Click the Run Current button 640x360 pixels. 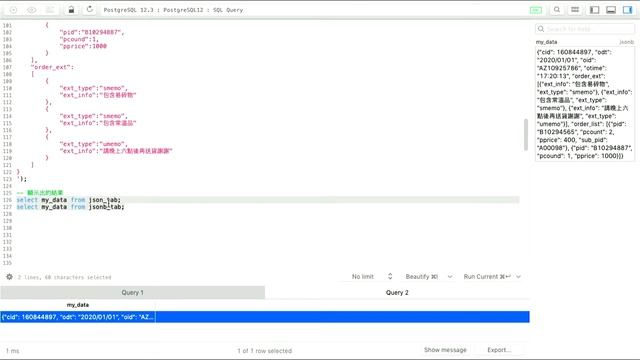[487, 277]
